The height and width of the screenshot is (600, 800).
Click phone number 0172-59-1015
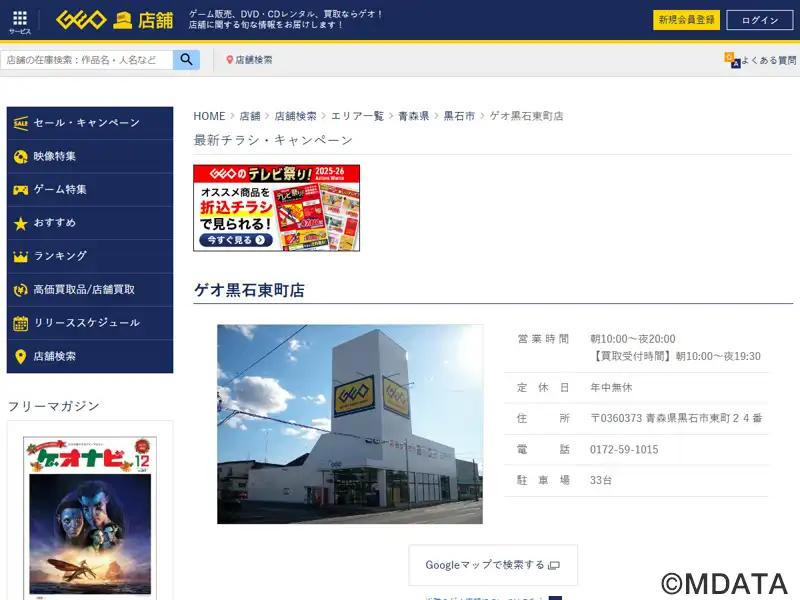click(x=624, y=449)
